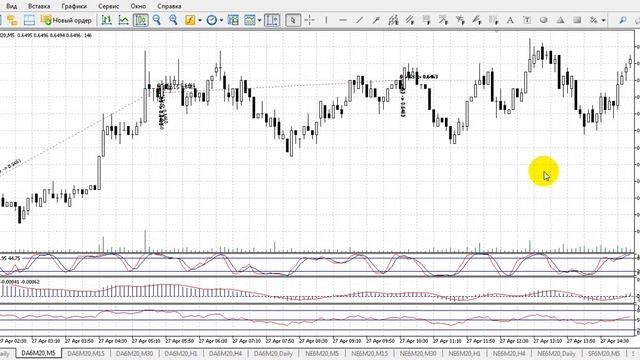Click the MACD histogram indicator subwindow
The height and width of the screenshot is (360, 640).
(x=318, y=291)
